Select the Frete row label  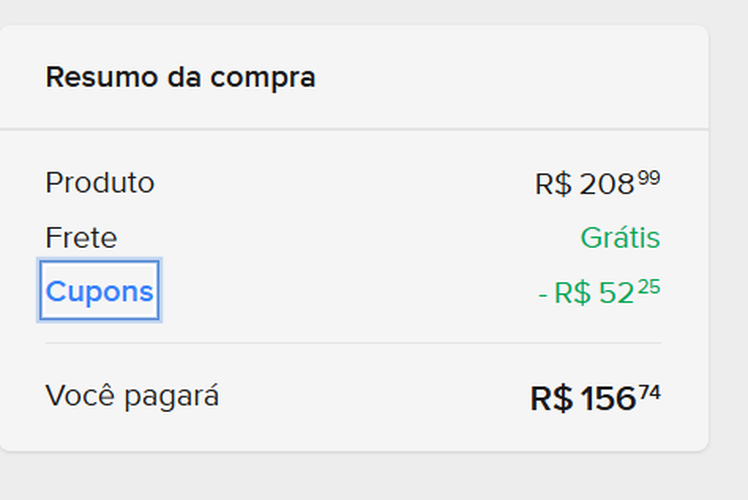81,238
